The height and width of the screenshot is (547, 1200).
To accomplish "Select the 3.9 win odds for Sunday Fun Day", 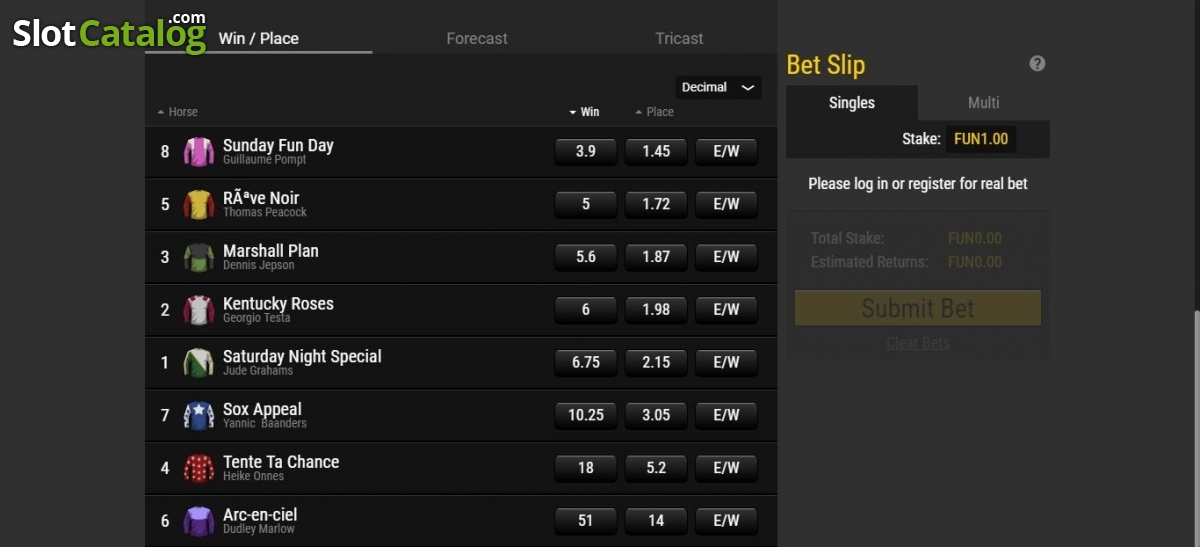I will (x=586, y=151).
